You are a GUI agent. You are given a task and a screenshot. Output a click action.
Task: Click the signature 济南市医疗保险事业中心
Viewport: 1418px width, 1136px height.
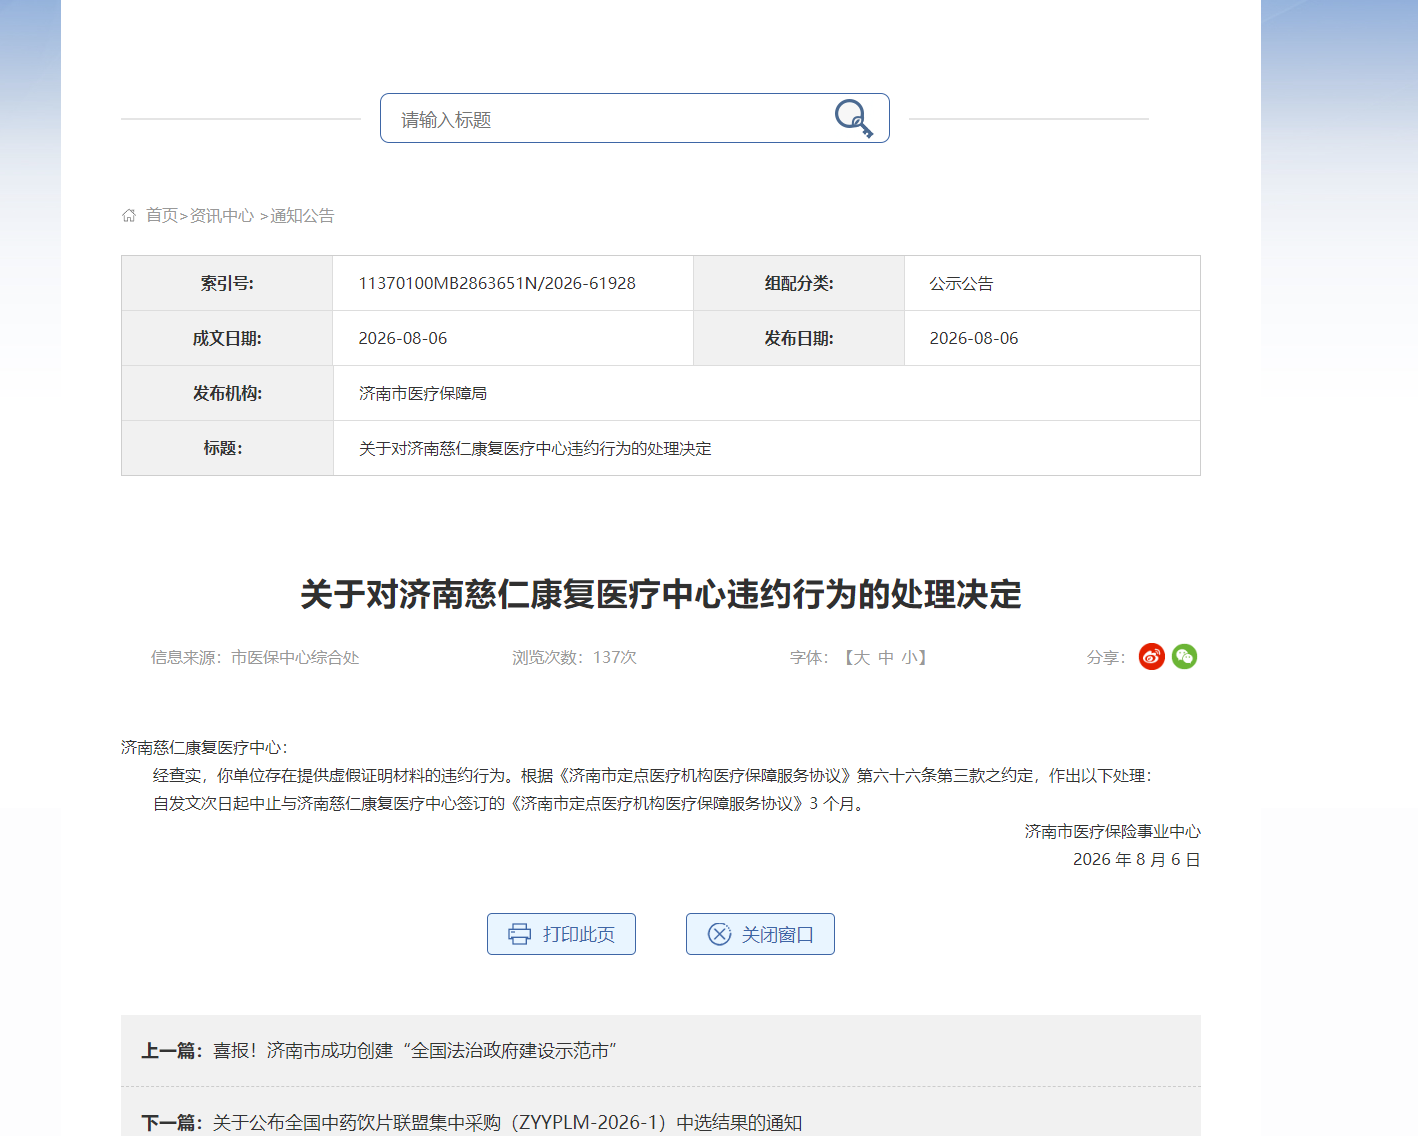1113,831
